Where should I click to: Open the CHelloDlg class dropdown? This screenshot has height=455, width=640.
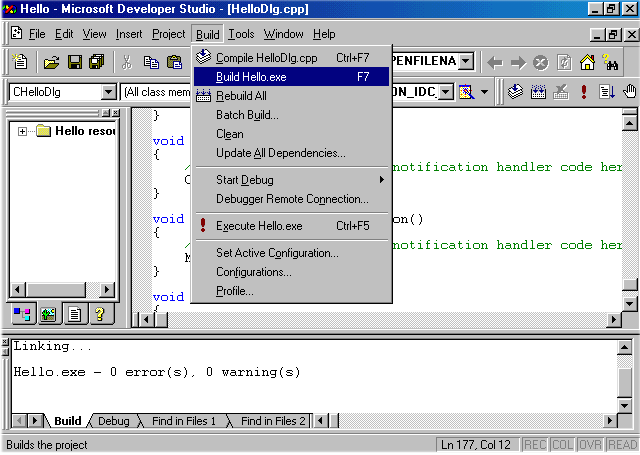(x=109, y=92)
